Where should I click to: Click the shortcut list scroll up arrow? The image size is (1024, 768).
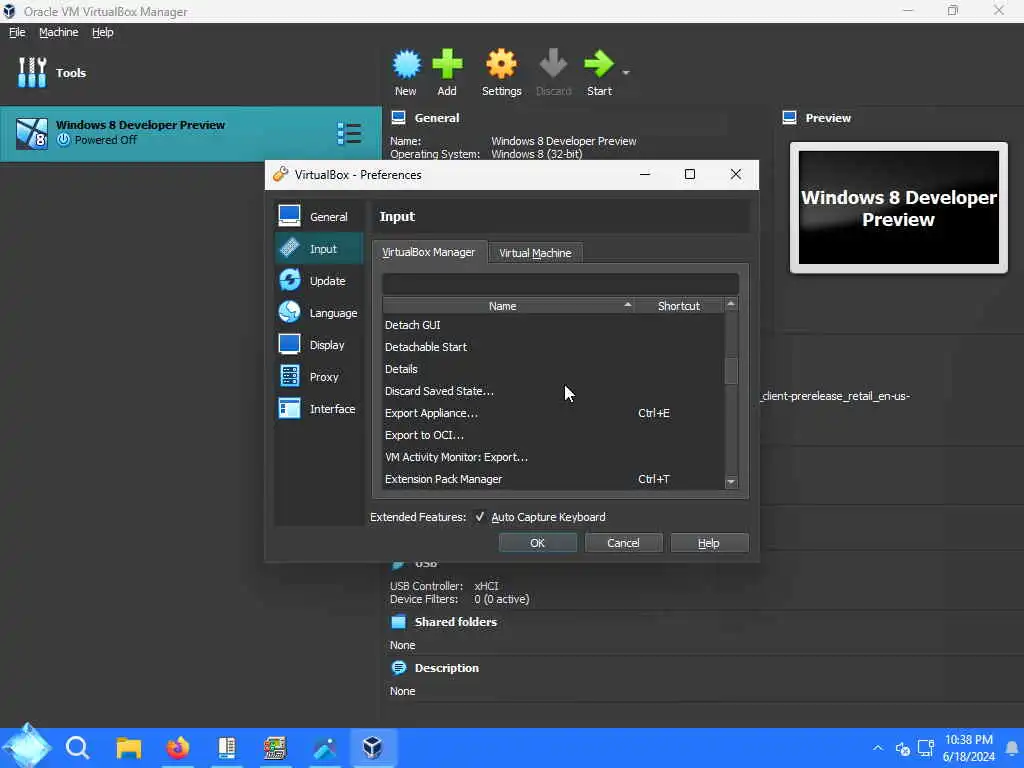click(x=731, y=304)
